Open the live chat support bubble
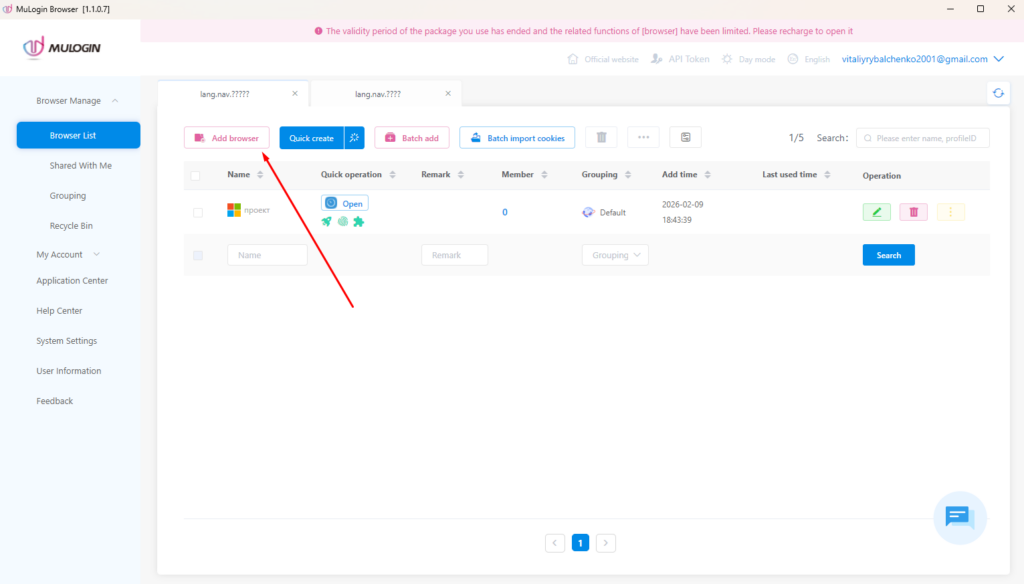The image size is (1024, 584). (x=959, y=516)
